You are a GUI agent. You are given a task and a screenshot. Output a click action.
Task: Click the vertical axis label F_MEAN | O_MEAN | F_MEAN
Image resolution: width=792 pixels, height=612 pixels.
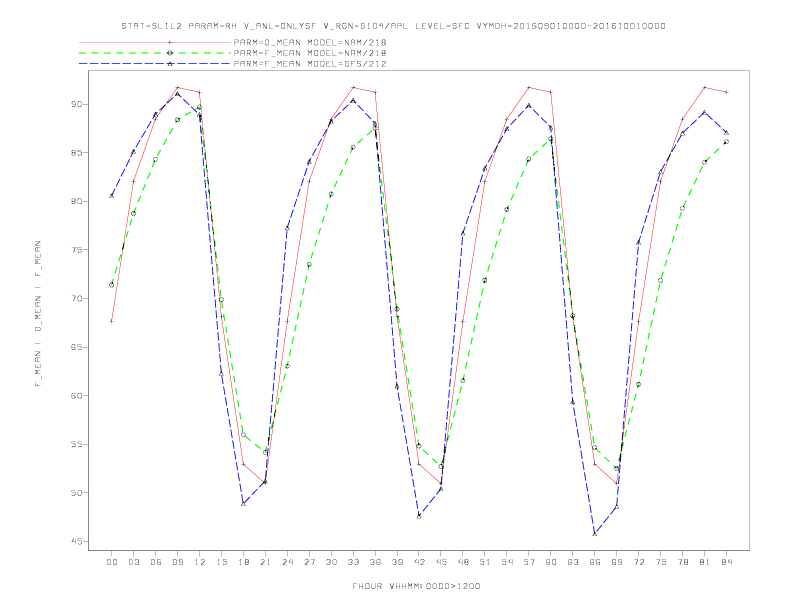tap(38, 314)
